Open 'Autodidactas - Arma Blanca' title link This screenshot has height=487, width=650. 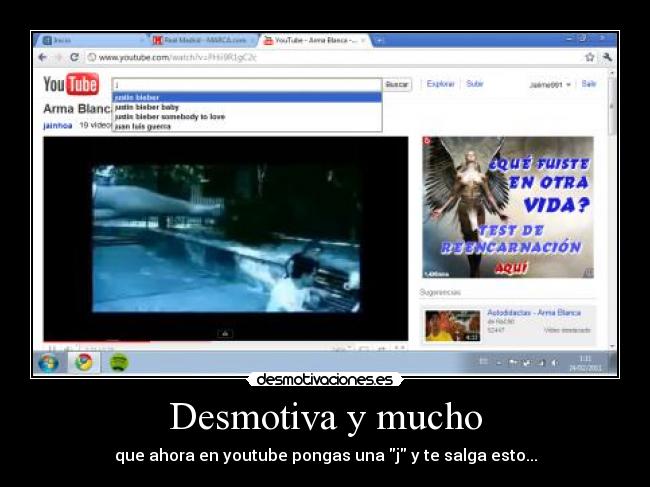tap(534, 313)
